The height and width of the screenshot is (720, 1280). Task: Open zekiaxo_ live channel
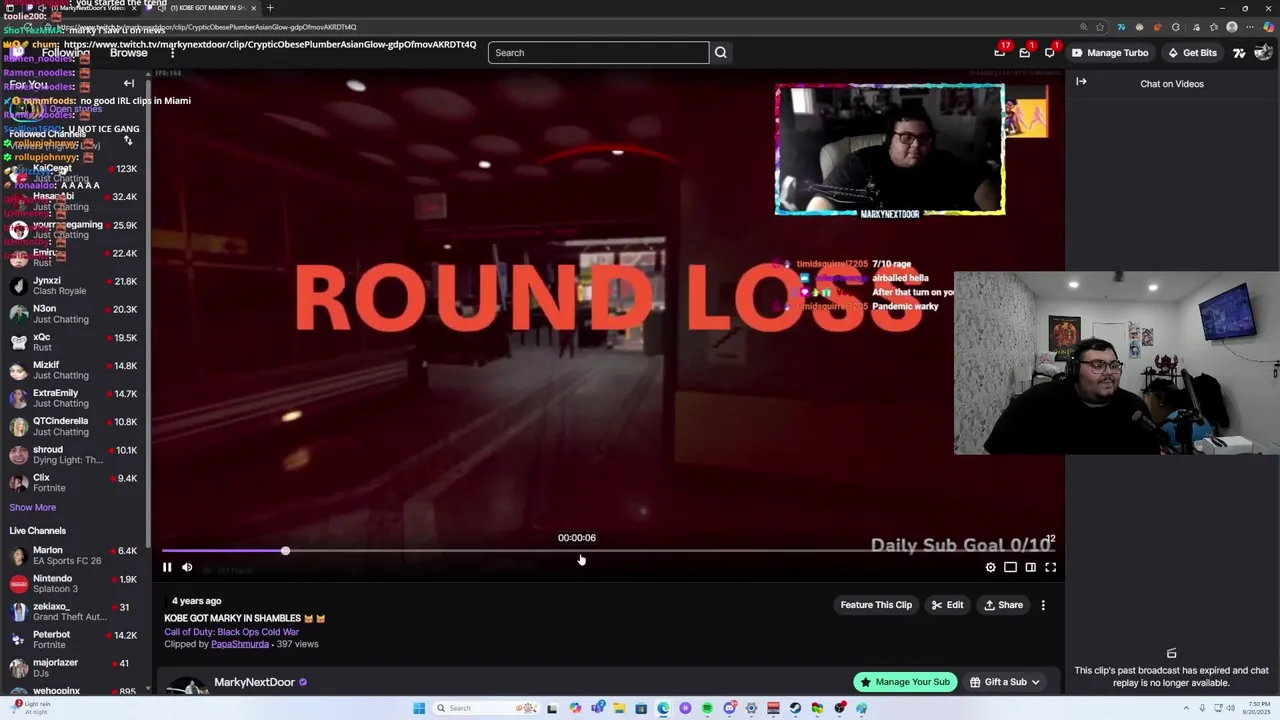(75, 611)
